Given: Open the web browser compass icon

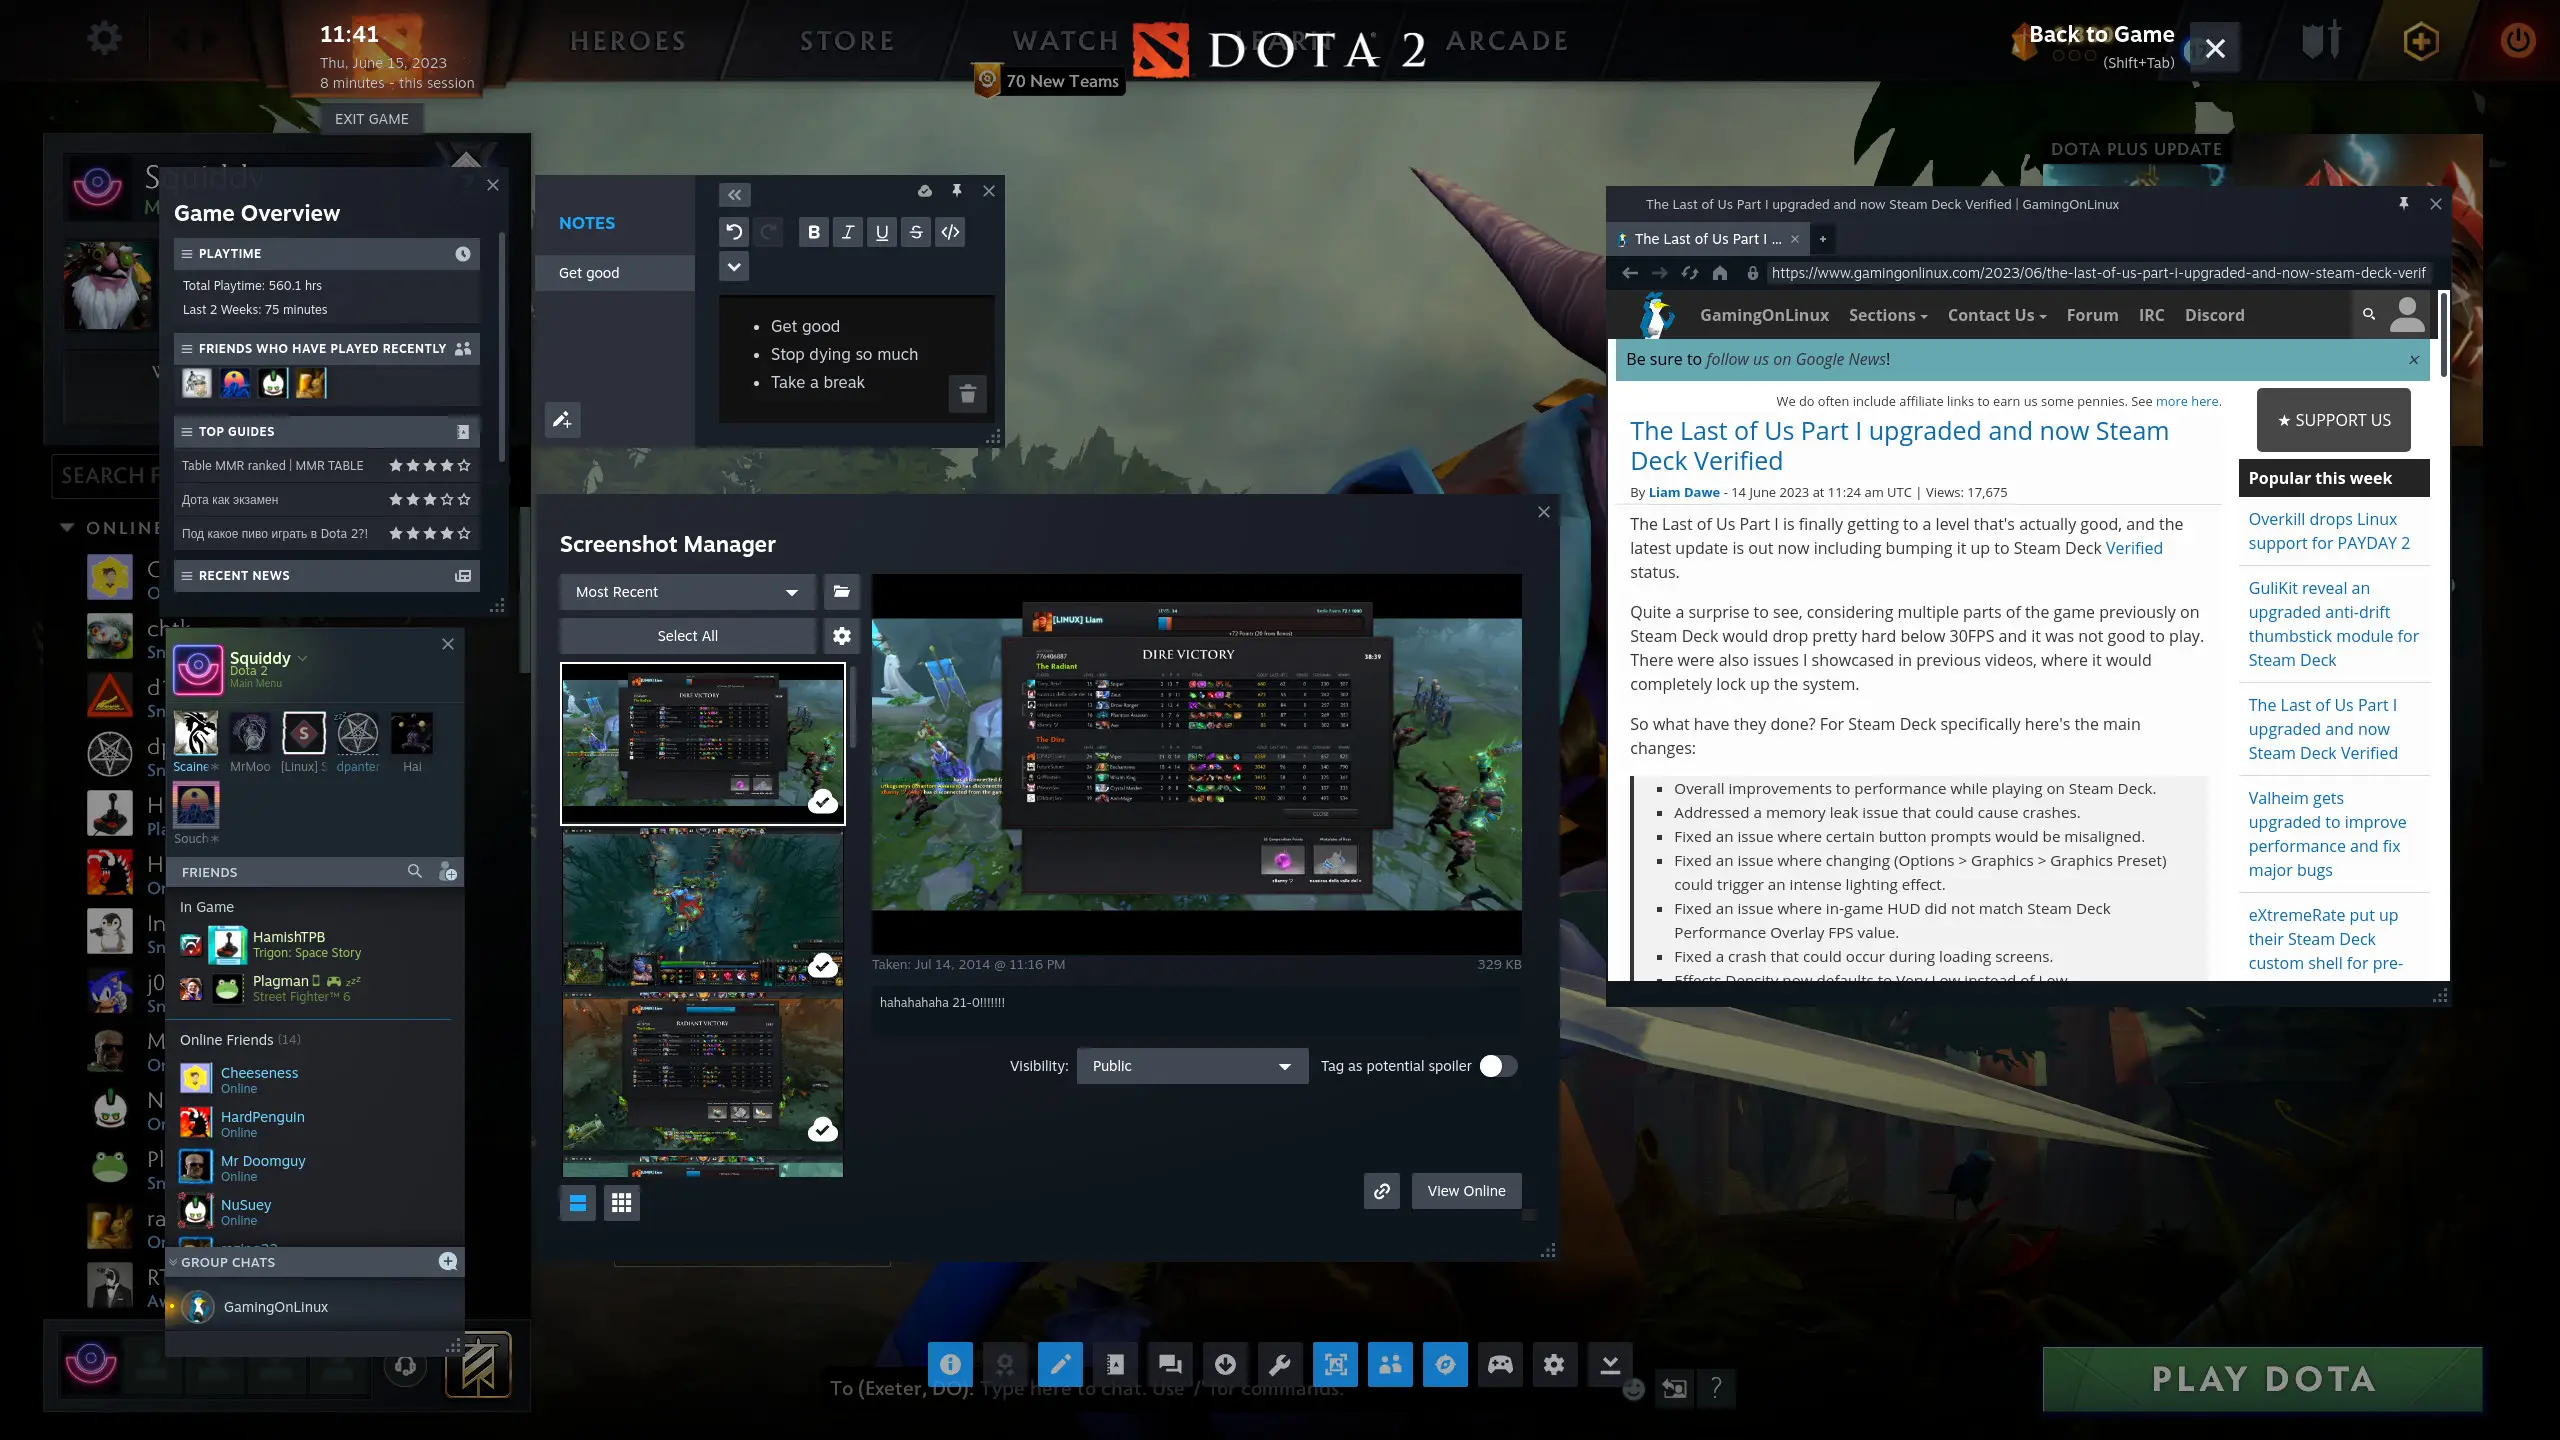Looking at the screenshot, I should coord(1446,1364).
